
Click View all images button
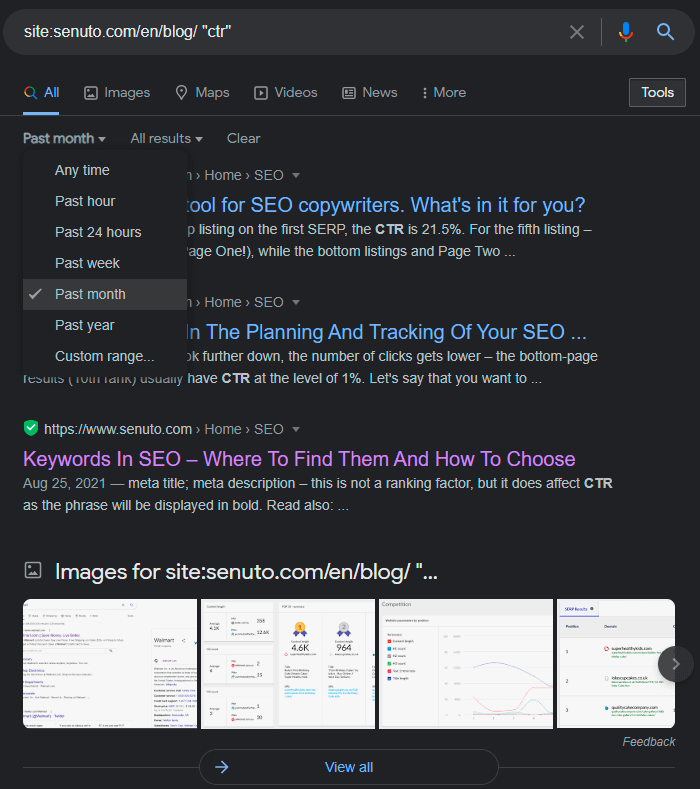[x=348, y=767]
